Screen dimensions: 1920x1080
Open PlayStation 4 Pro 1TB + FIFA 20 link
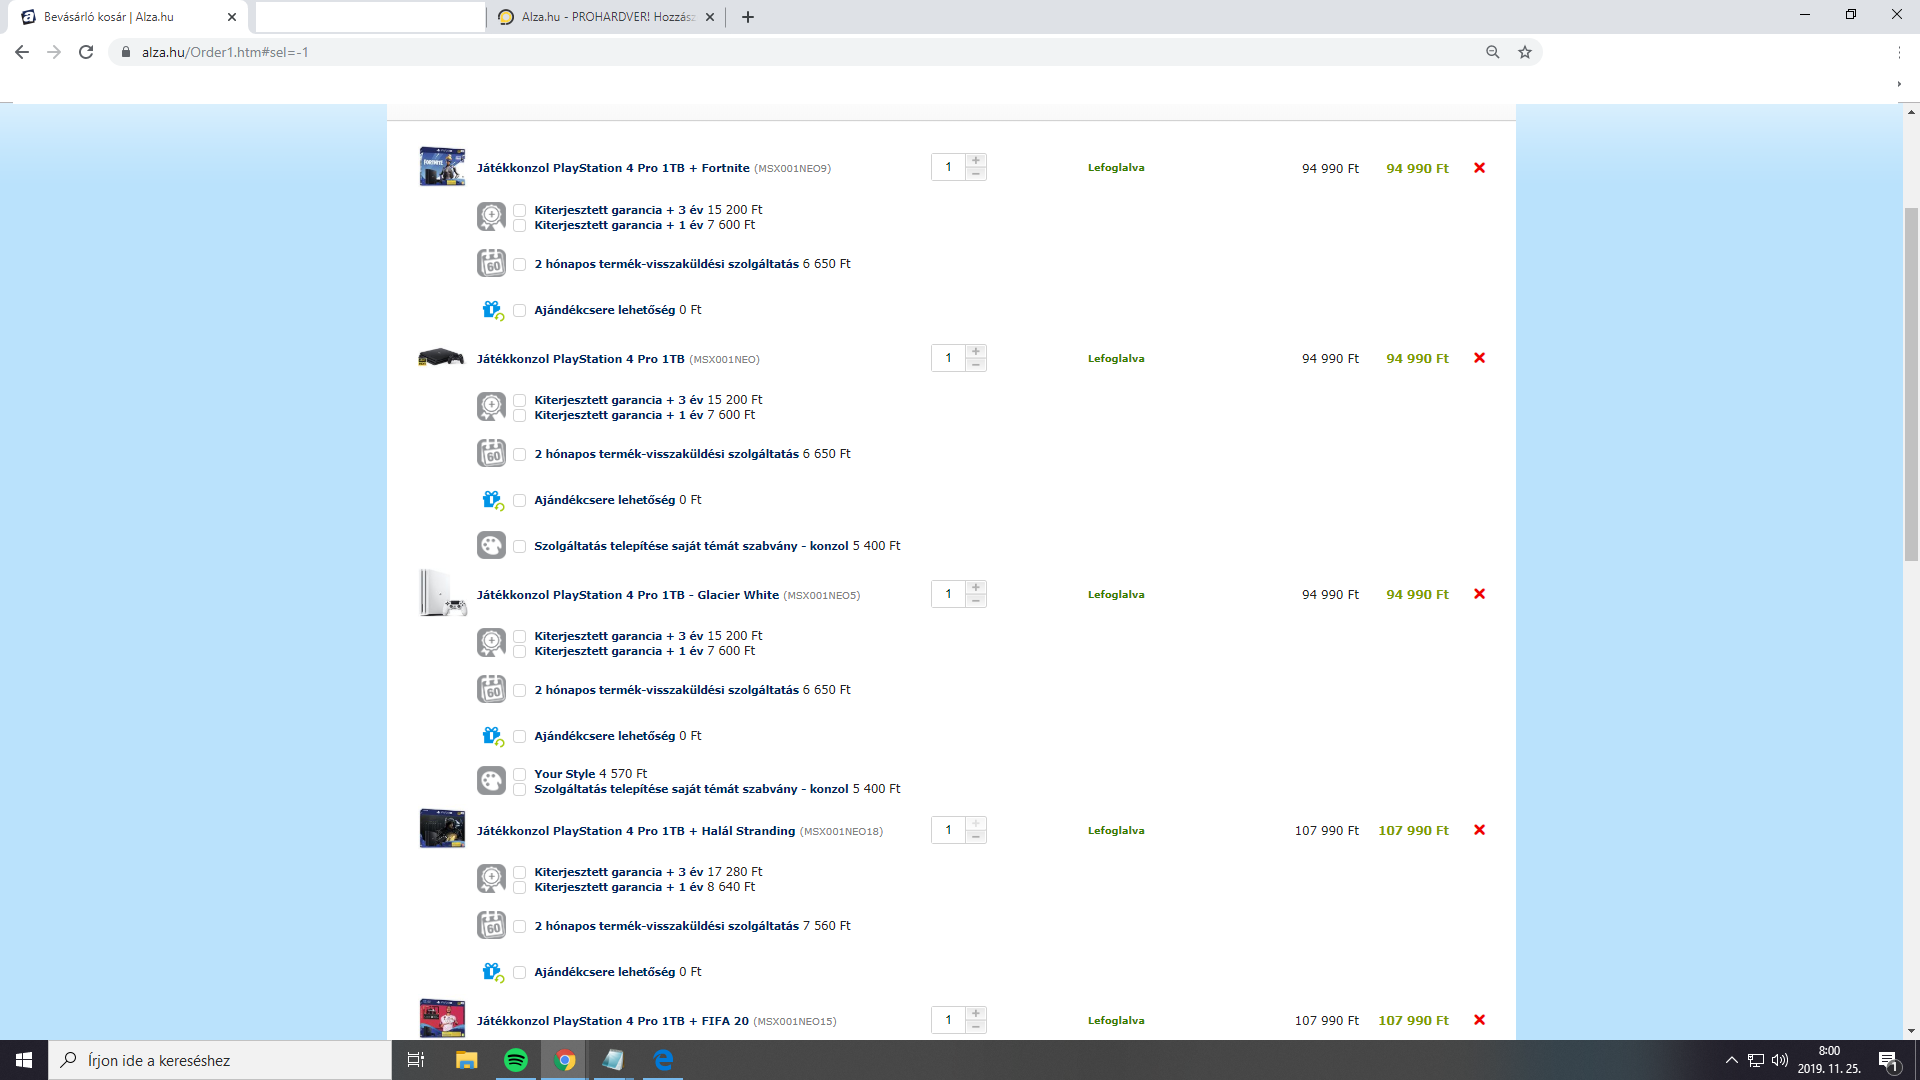(613, 1021)
